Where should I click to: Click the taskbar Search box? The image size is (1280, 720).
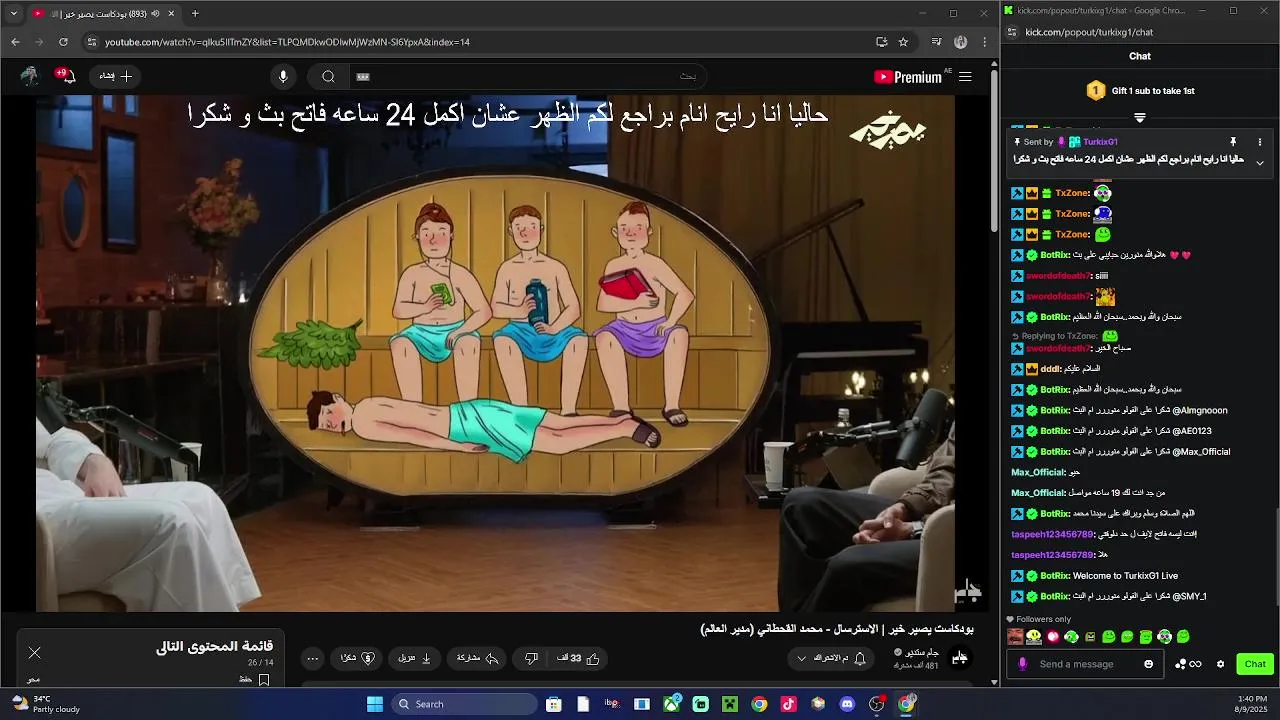click(x=464, y=704)
